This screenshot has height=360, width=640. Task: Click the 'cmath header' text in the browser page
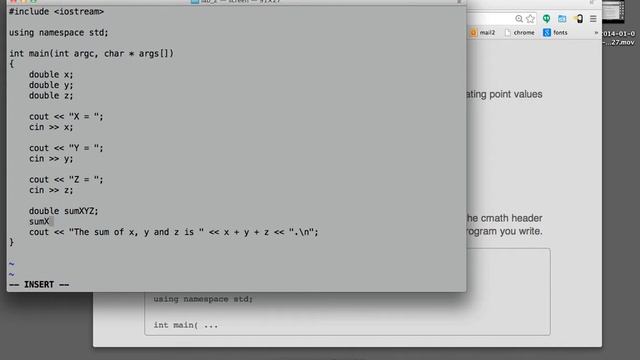[x=511, y=218]
